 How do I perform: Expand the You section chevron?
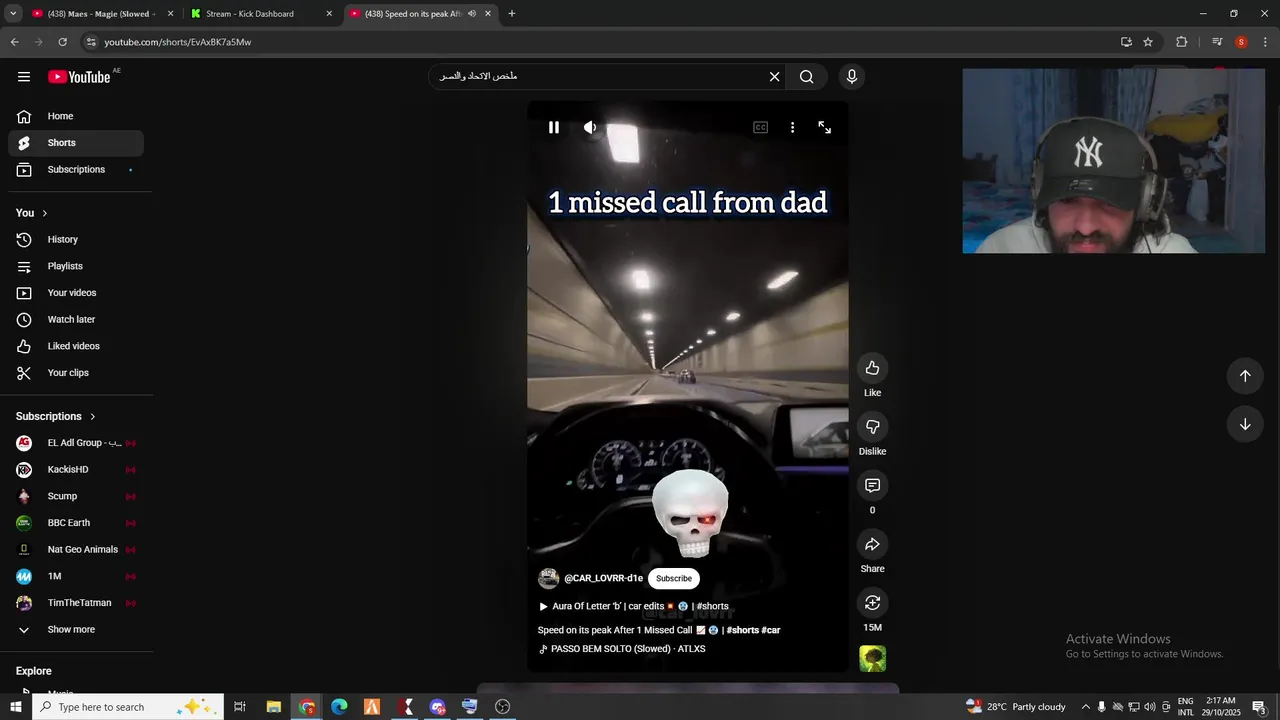[x=44, y=213]
